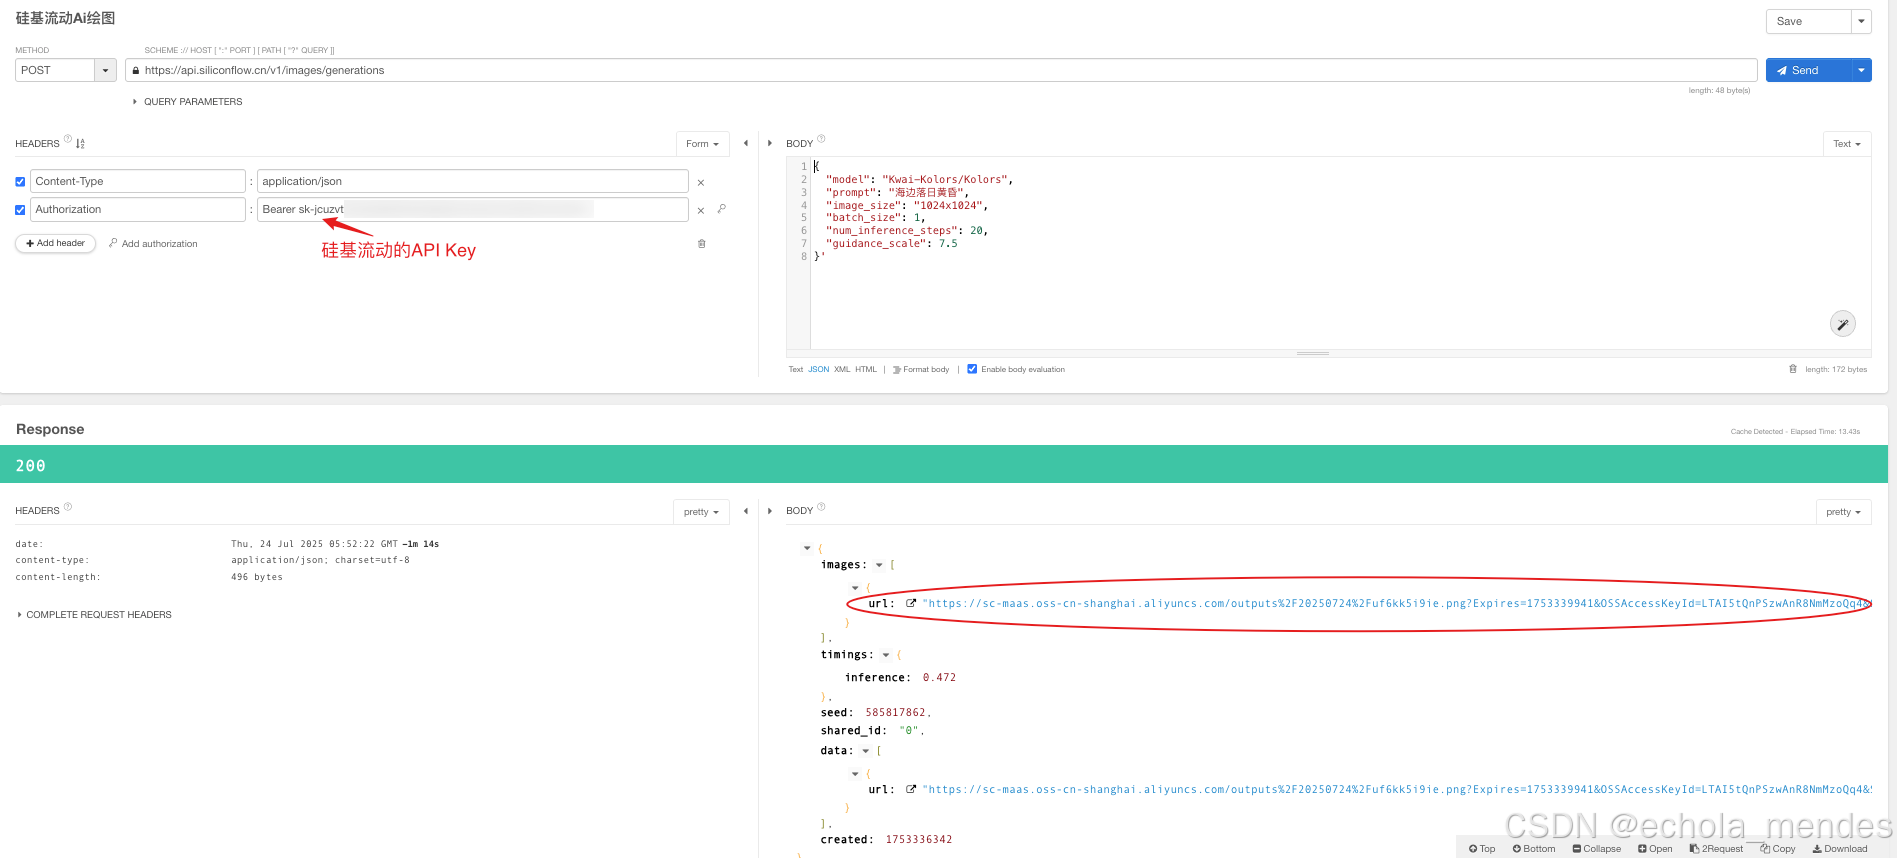Remove the Authorization header row
1897x858 pixels.
coord(701,211)
